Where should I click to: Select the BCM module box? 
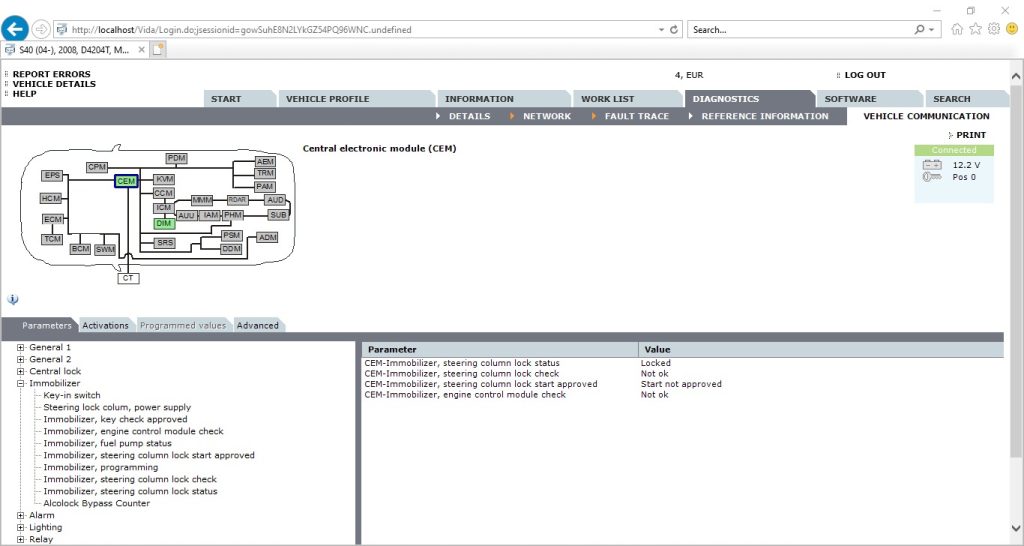80,249
